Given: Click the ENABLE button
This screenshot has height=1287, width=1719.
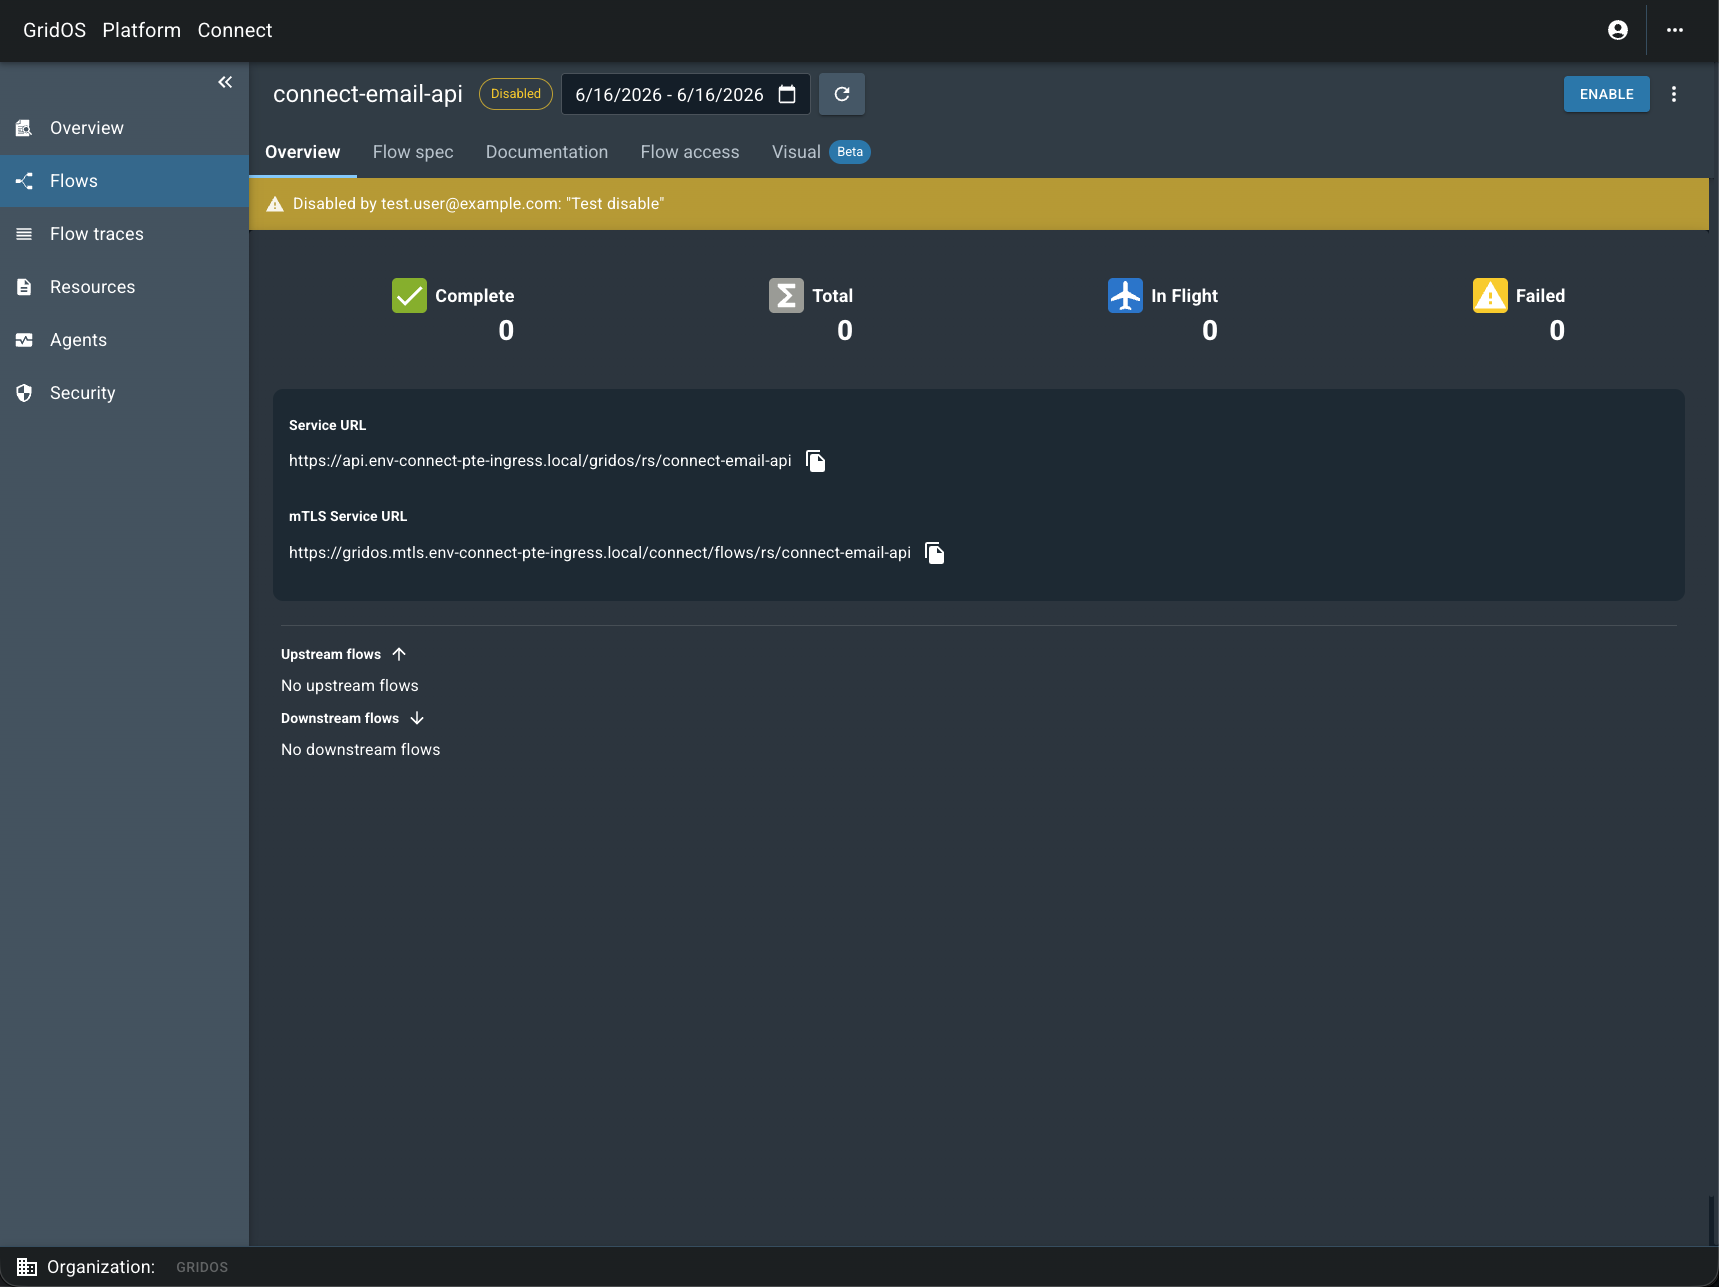Looking at the screenshot, I should [1606, 94].
